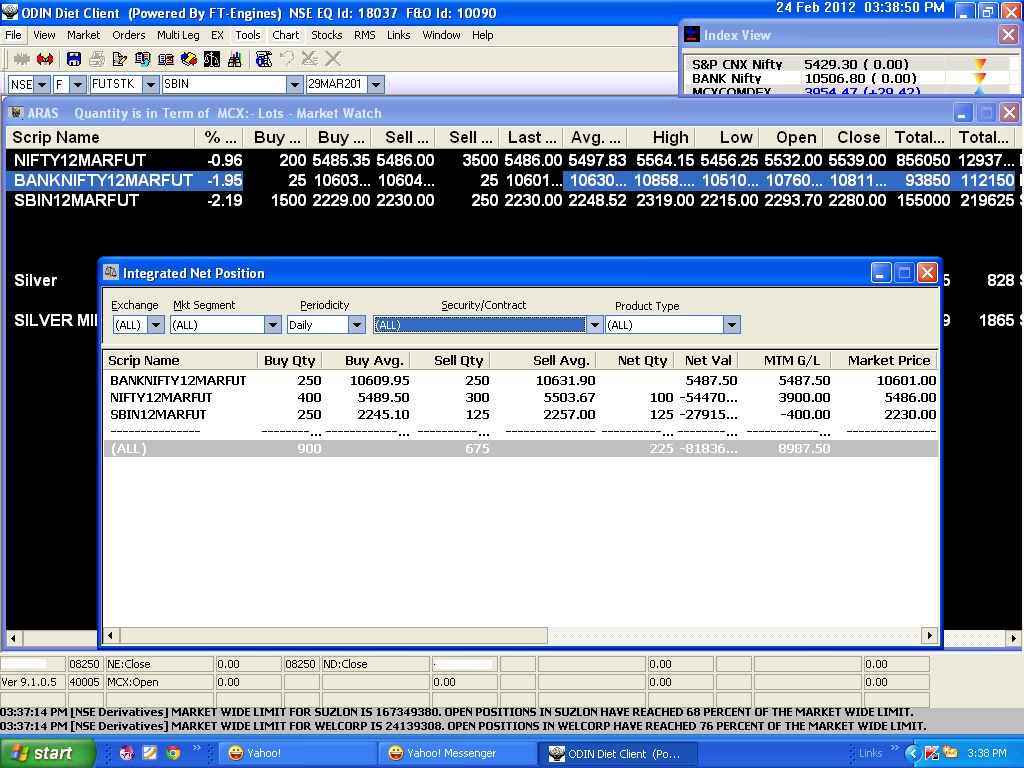Select the (ALL) totals row in Net Position
Screen dimensions: 1024x768
pyautogui.click(x=521, y=449)
